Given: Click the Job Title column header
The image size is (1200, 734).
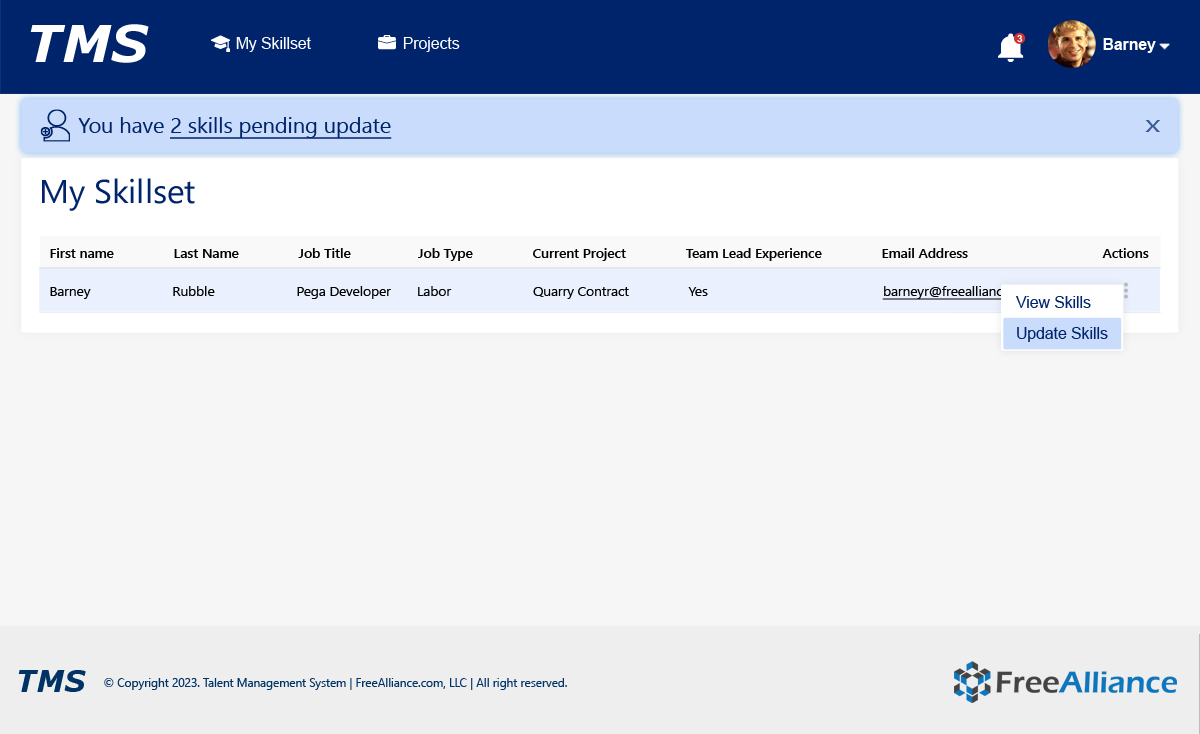Looking at the screenshot, I should tap(324, 253).
